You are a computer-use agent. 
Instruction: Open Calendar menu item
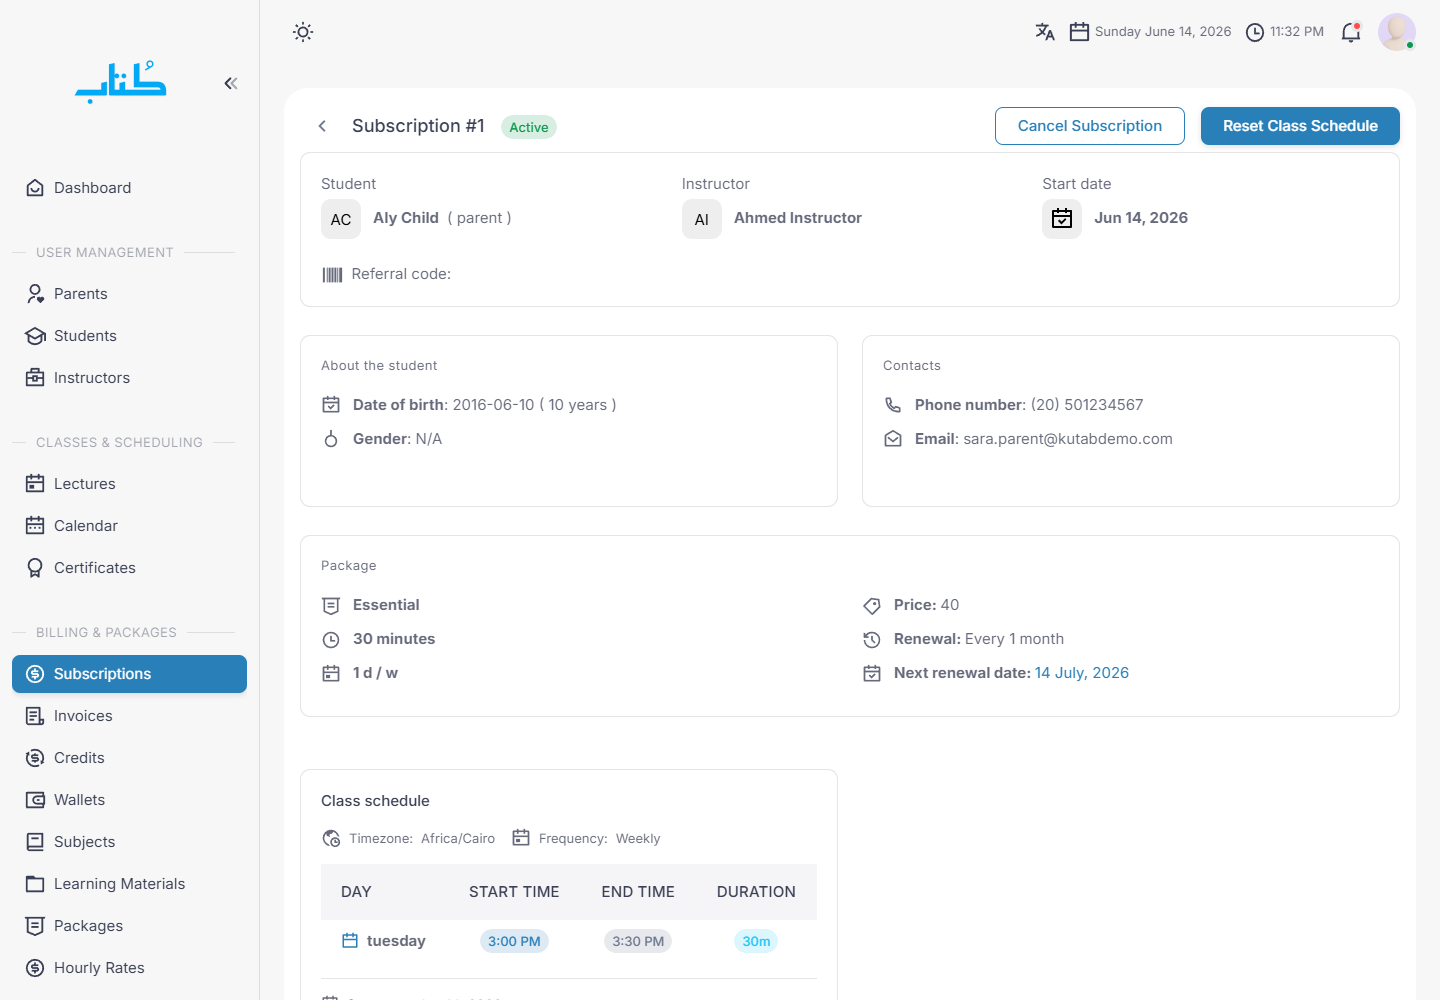[129, 526]
